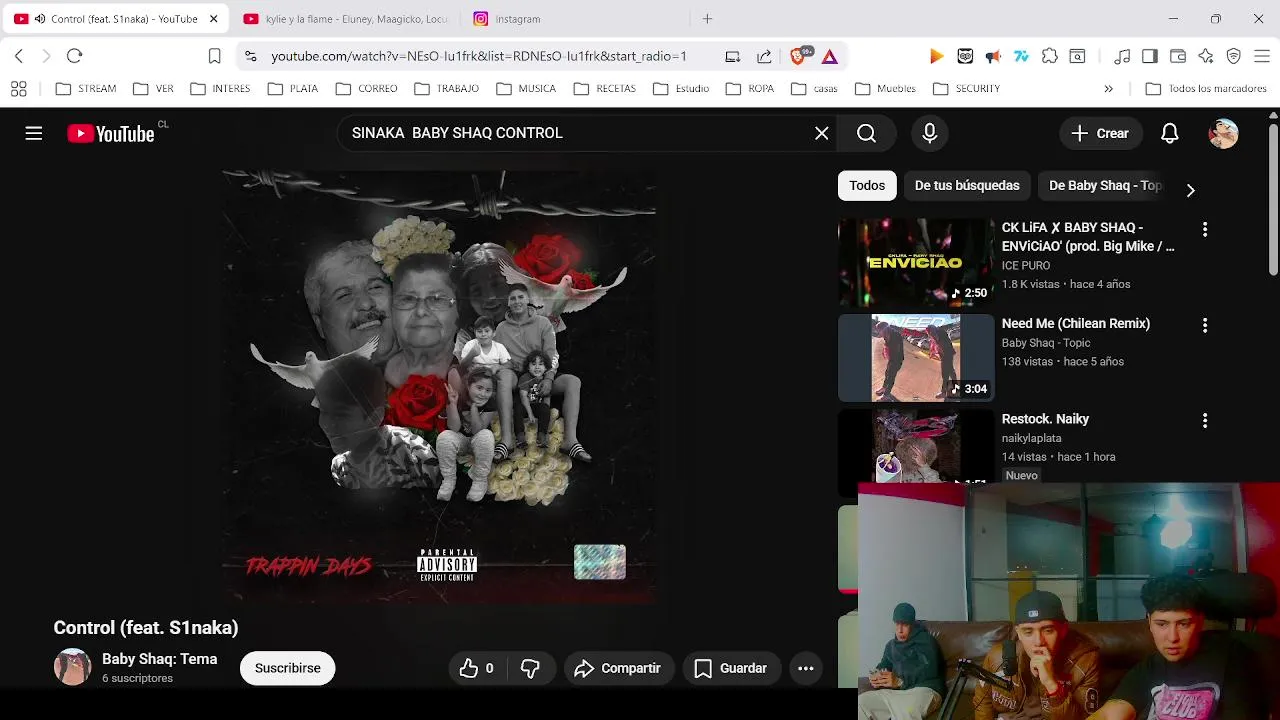Click the megaphone extension icon
This screenshot has width=1280, height=720.
pos(993,56)
